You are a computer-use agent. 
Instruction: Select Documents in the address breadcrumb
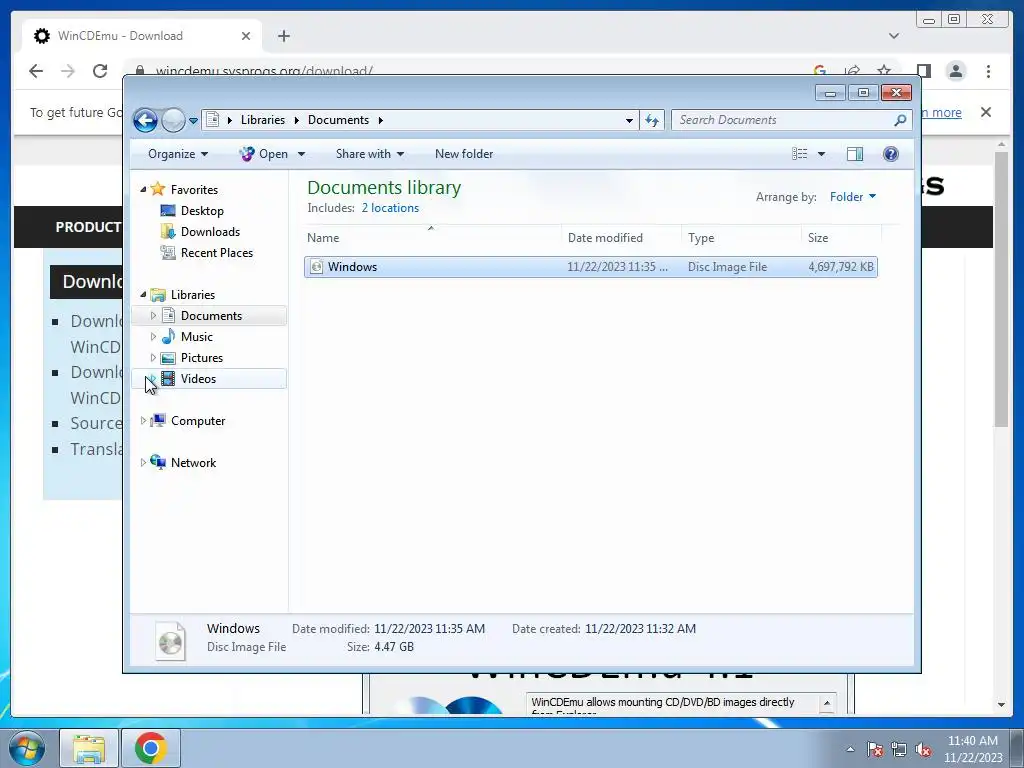(x=338, y=120)
